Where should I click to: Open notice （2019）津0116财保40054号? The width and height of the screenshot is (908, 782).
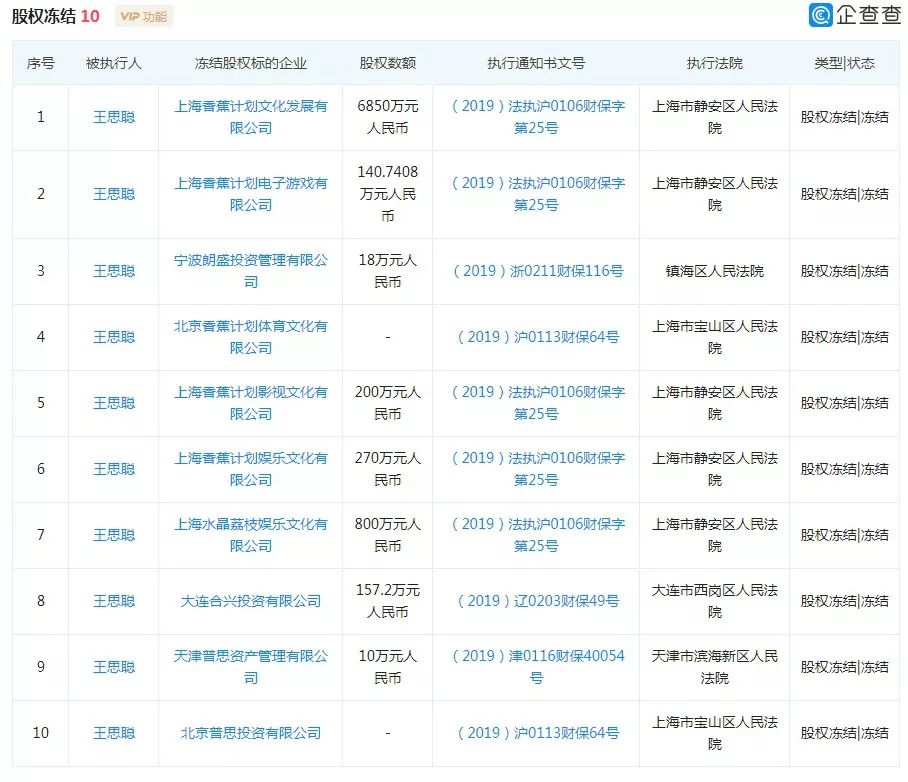pyautogui.click(x=536, y=667)
